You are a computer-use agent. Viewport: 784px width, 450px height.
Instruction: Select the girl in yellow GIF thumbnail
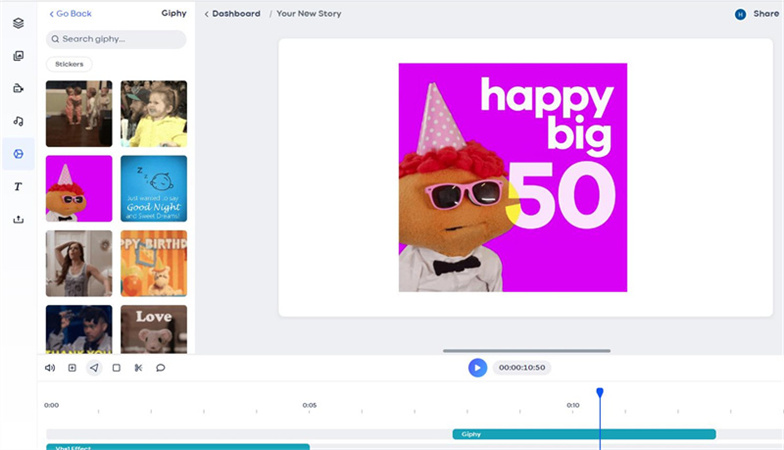pyautogui.click(x=154, y=114)
